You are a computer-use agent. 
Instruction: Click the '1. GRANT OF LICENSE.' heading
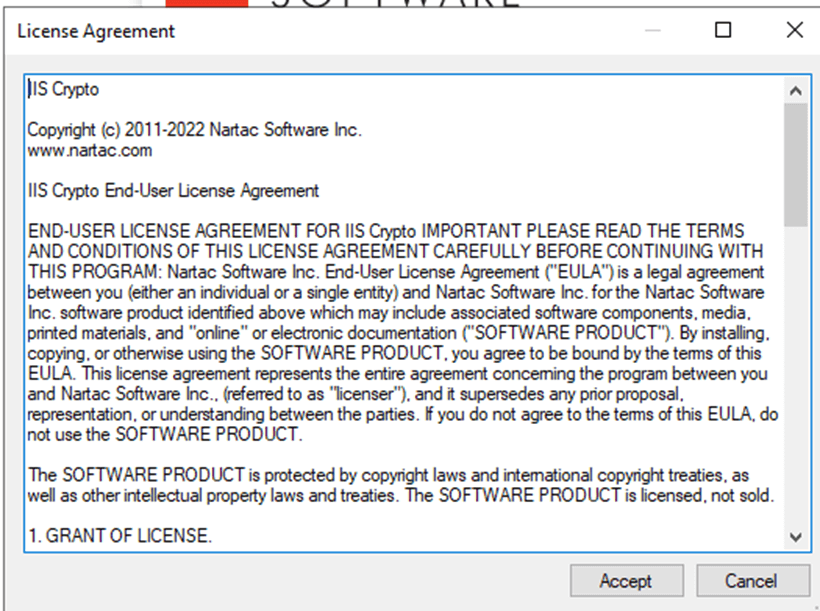coord(120,536)
